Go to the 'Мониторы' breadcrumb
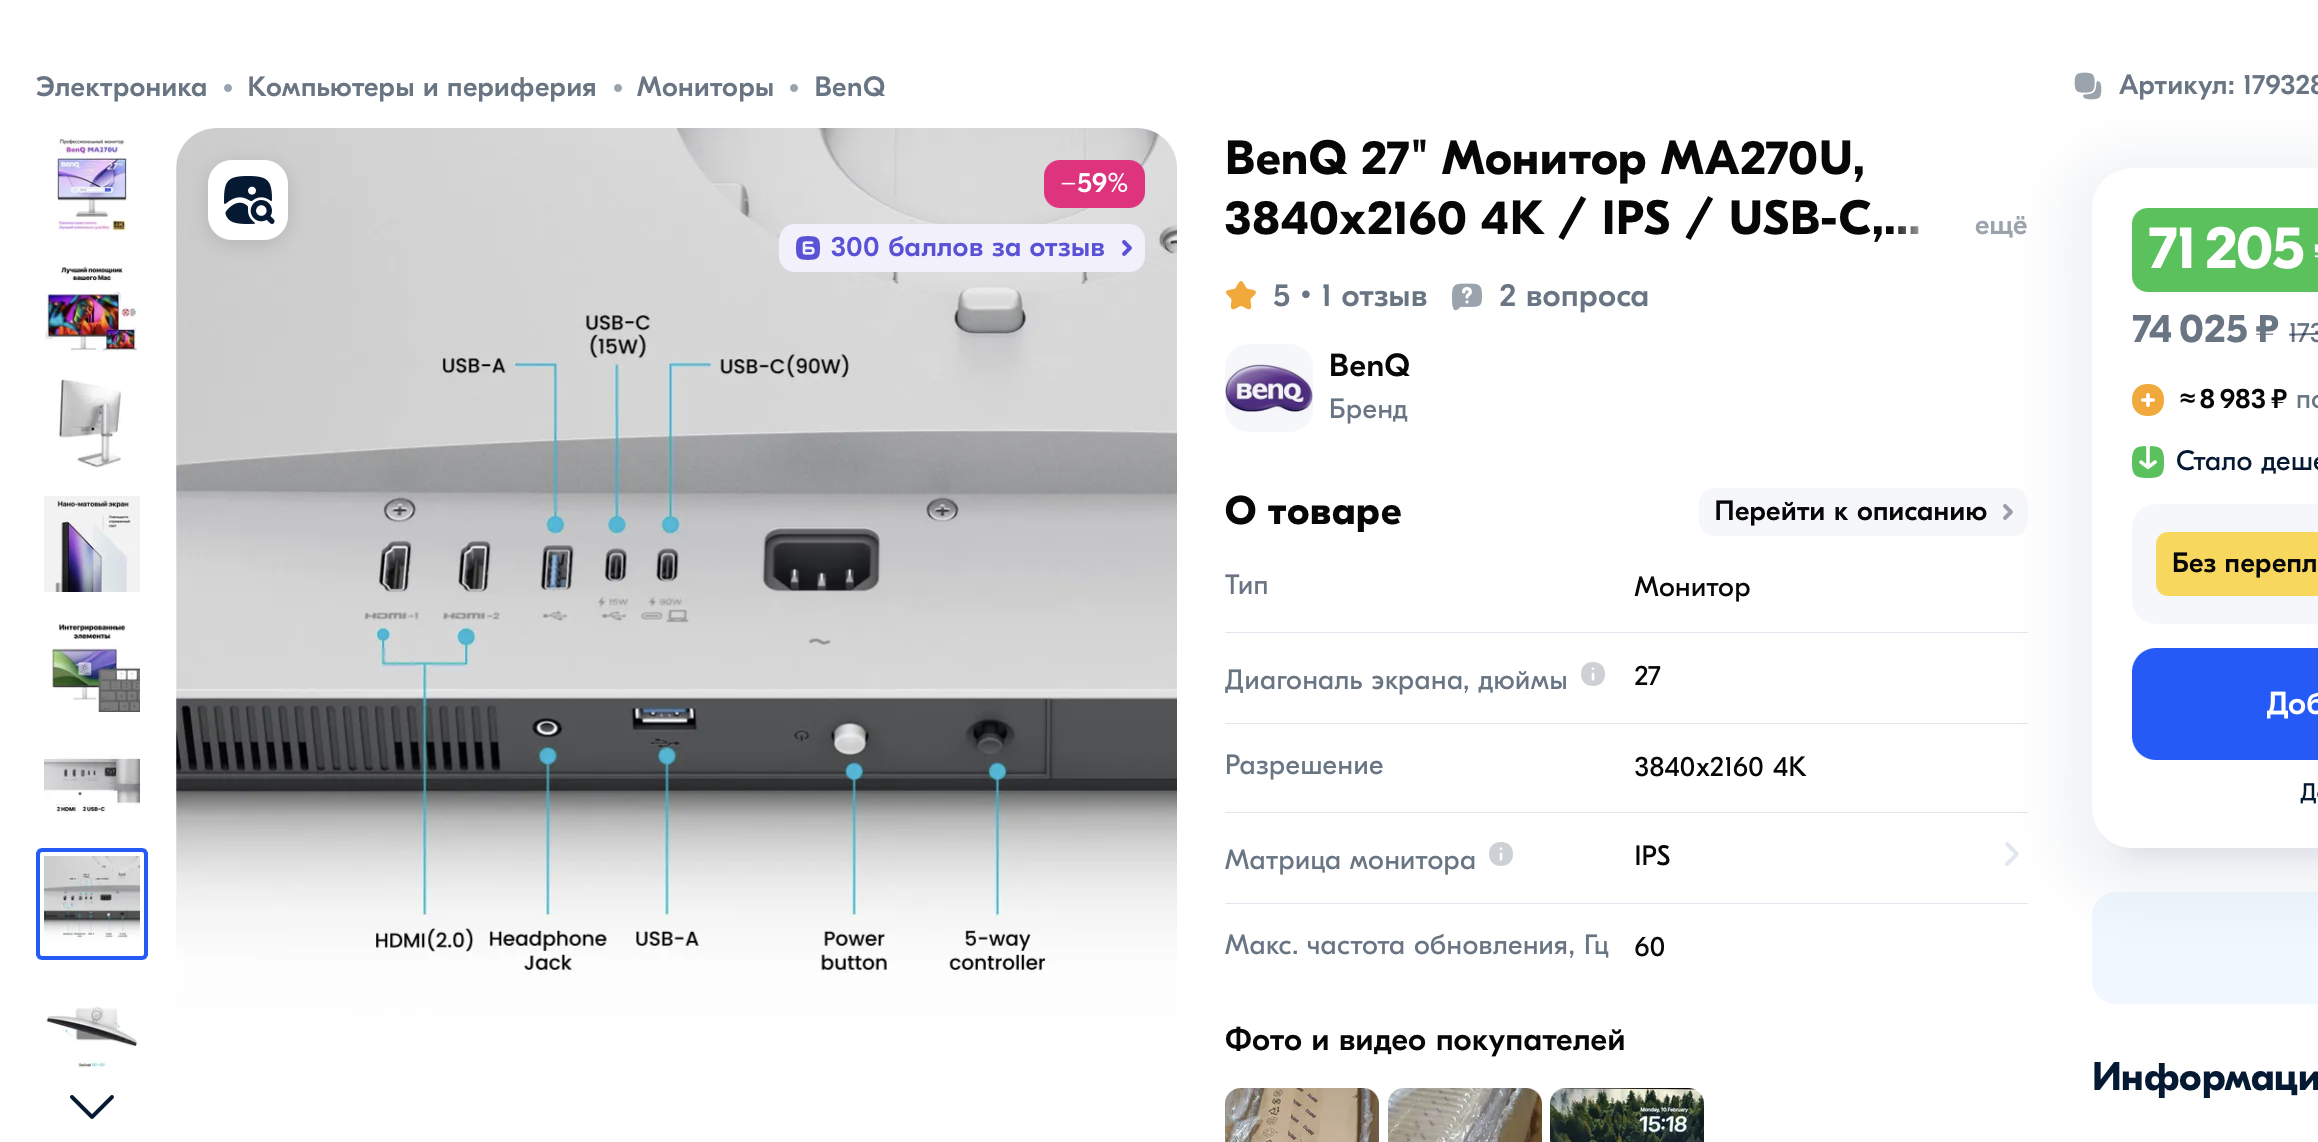This screenshot has height=1142, width=2318. 705,87
